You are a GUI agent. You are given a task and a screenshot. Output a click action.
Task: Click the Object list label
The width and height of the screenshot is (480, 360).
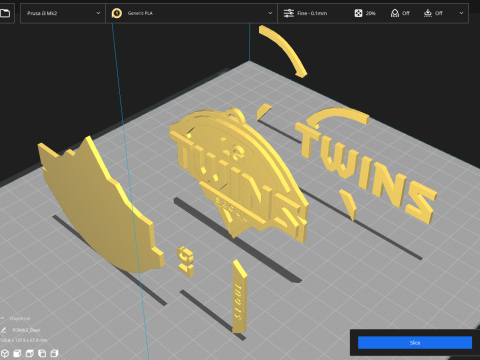coord(20,319)
